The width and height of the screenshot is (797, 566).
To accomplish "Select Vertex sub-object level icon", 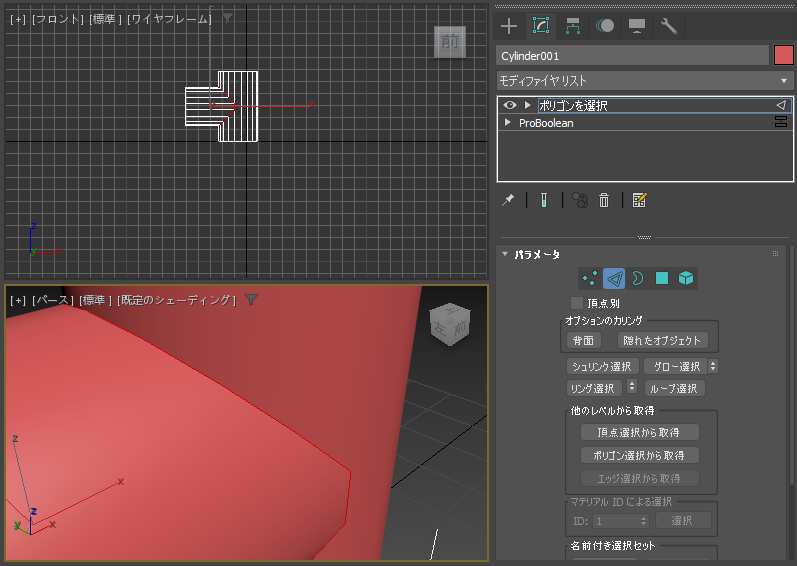I will (590, 278).
